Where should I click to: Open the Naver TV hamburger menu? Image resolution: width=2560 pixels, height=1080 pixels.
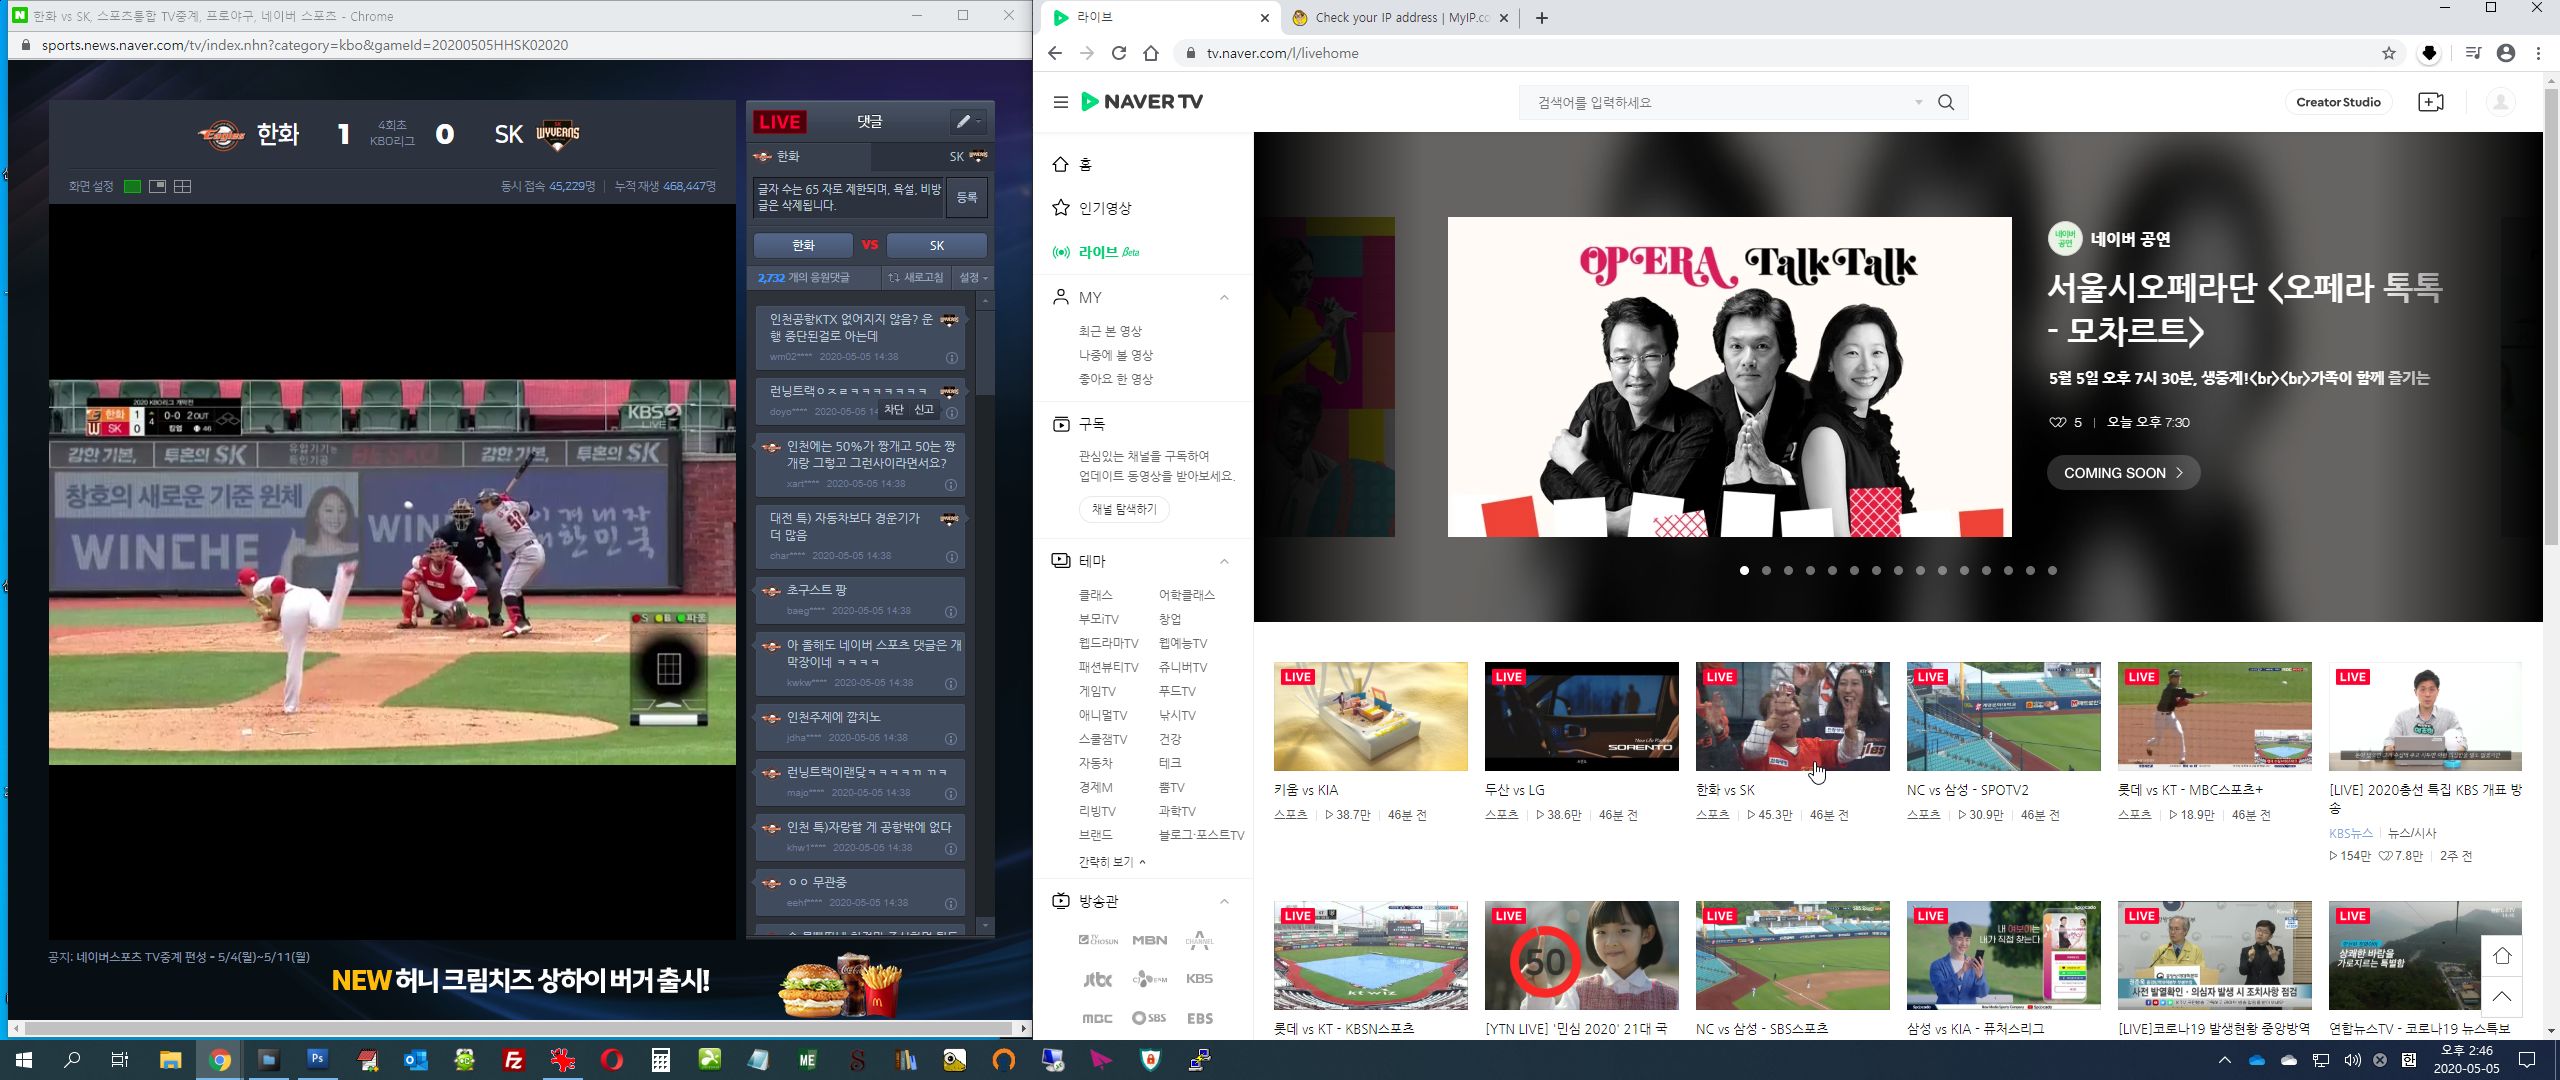click(x=1060, y=102)
